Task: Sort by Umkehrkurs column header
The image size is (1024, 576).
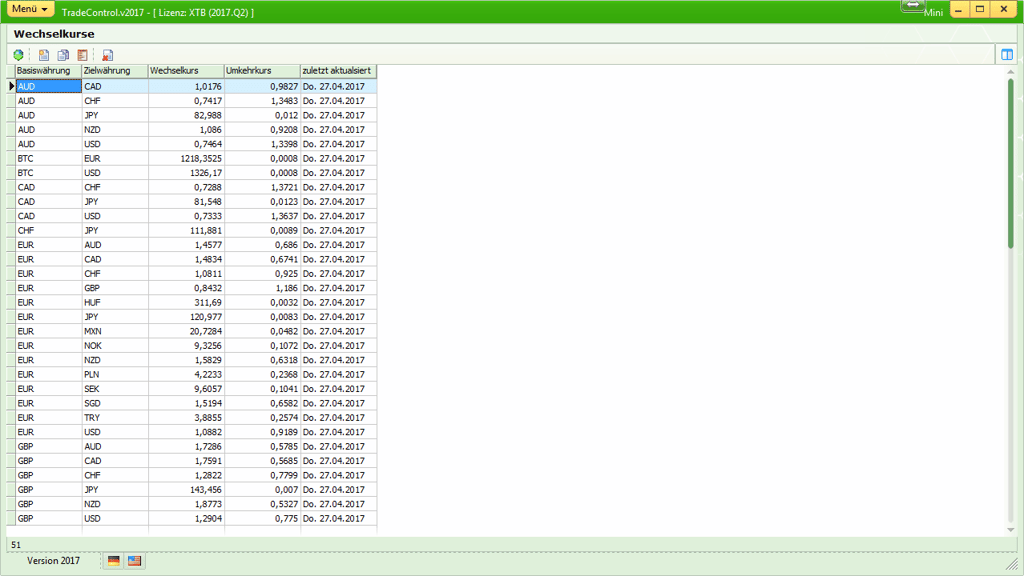Action: point(262,71)
